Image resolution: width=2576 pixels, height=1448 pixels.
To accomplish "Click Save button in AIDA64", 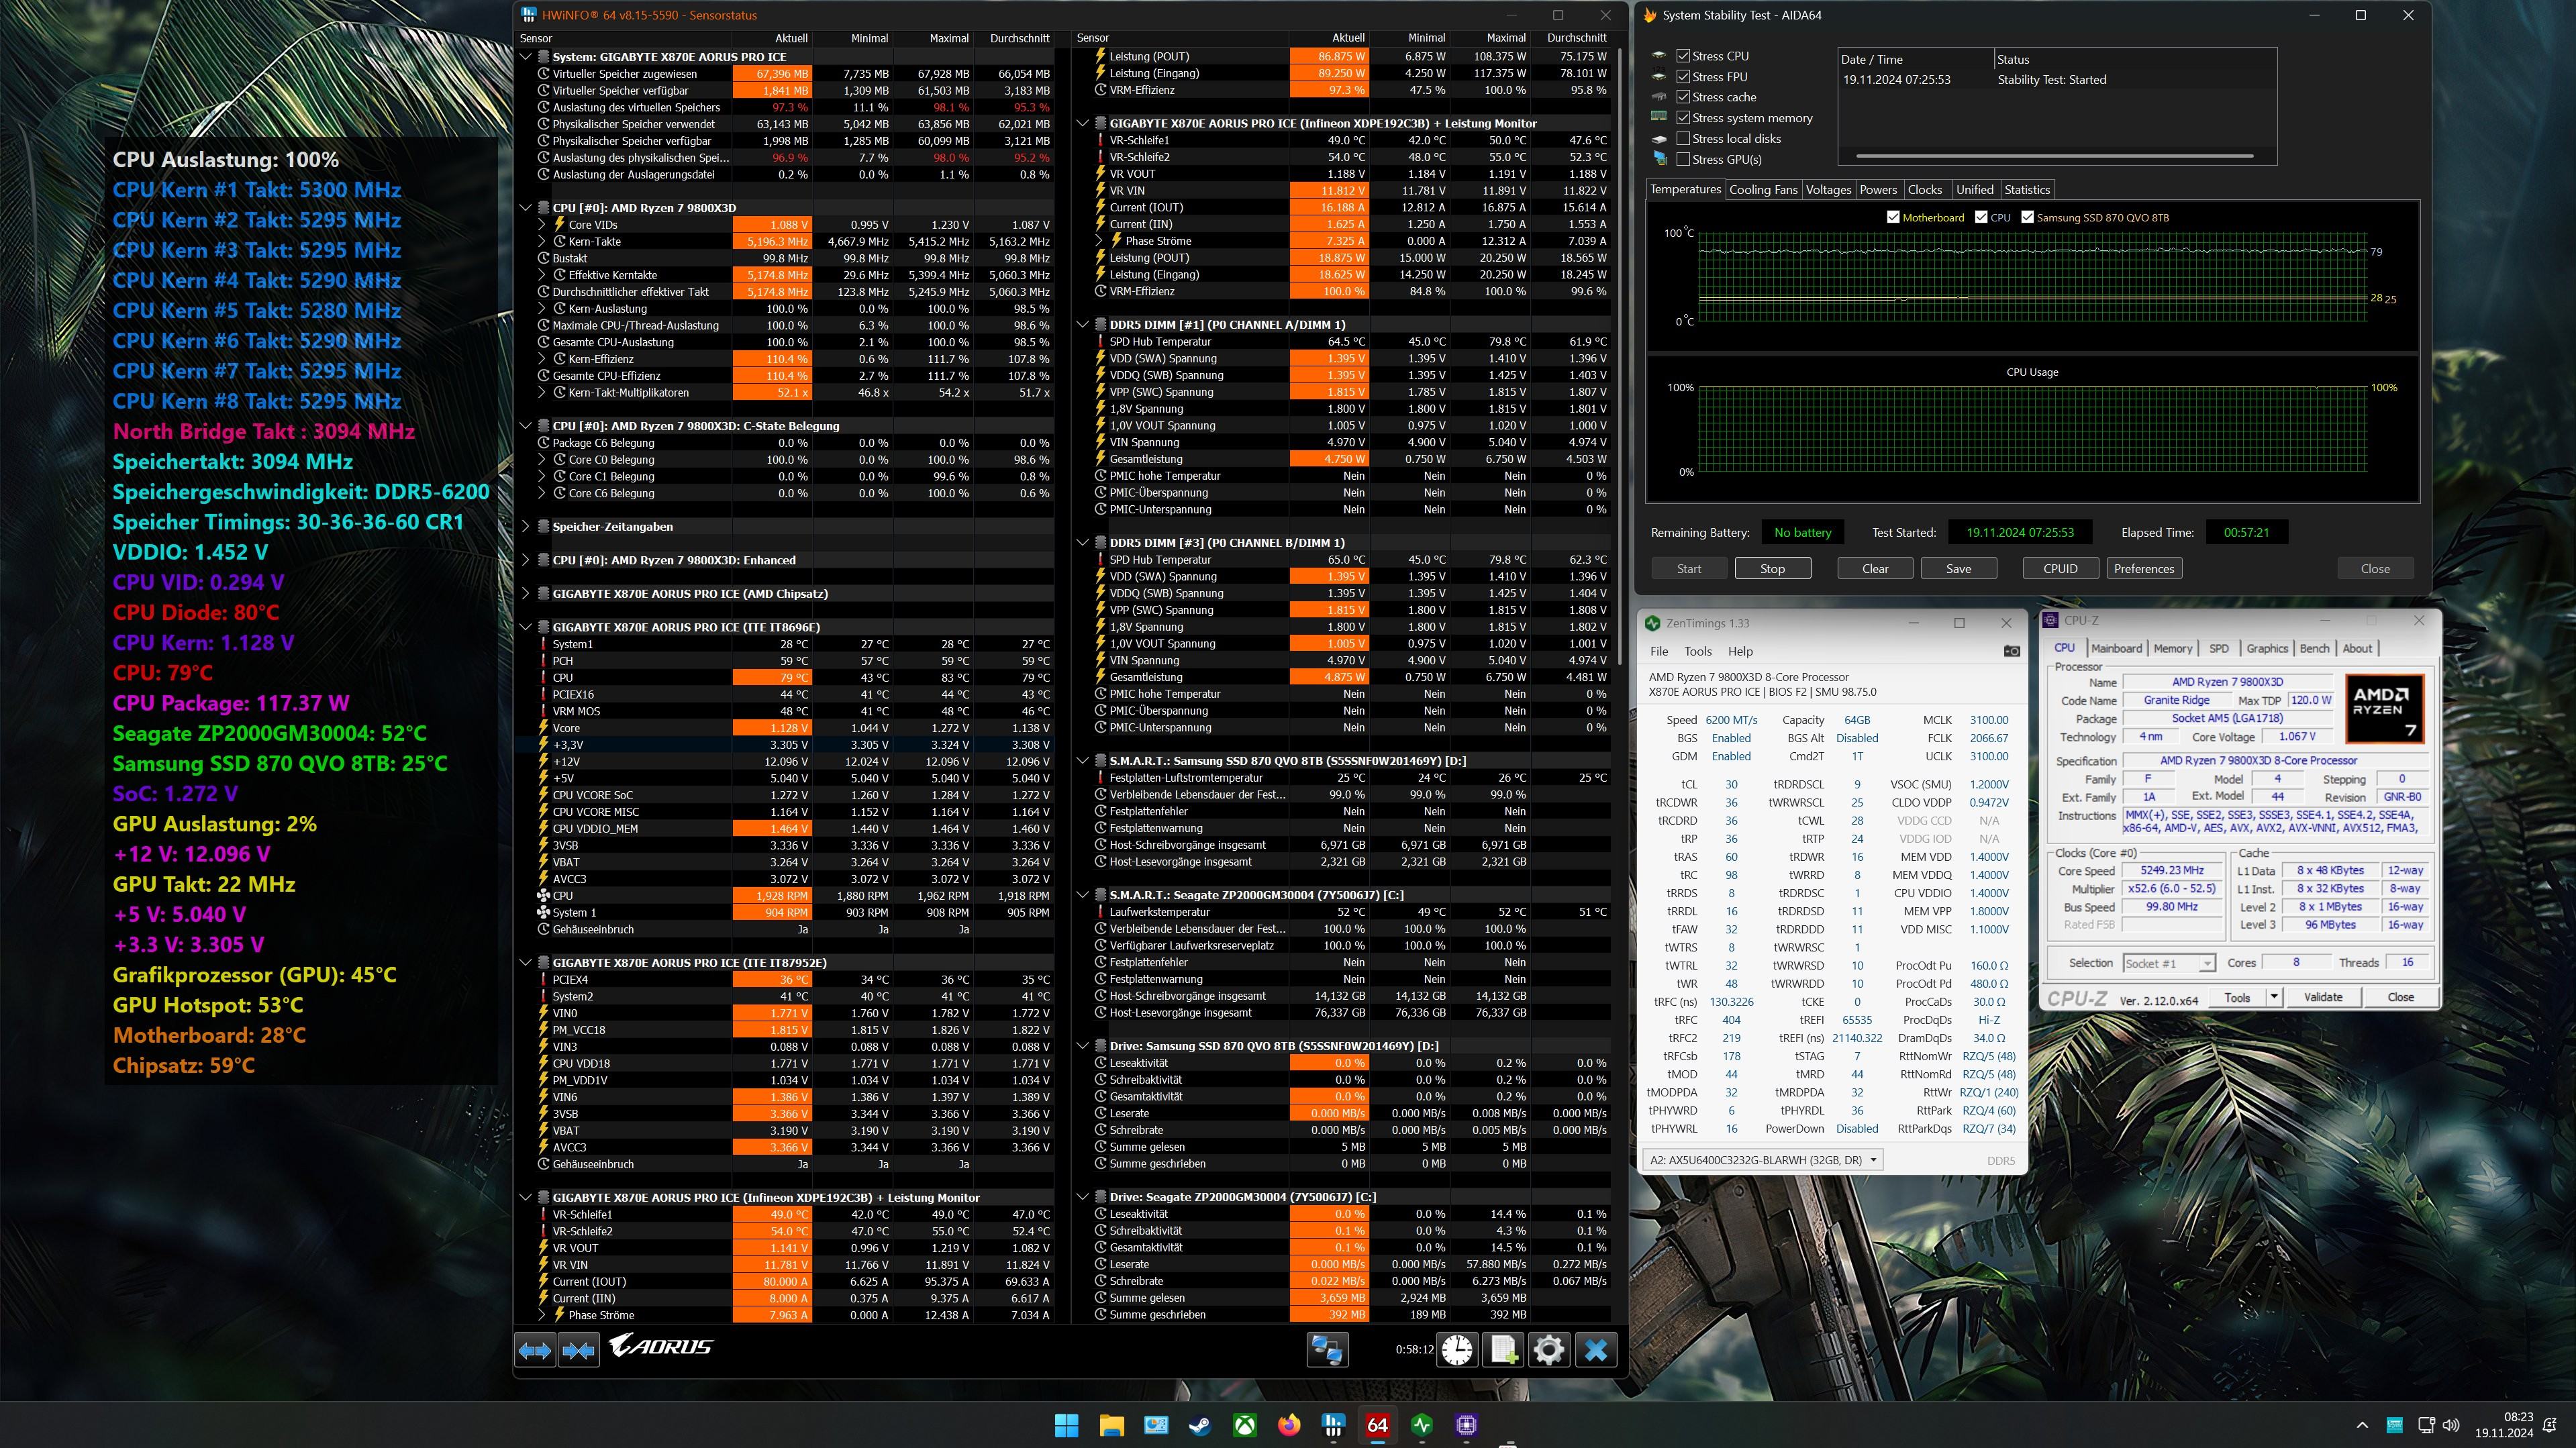I will click(x=1959, y=569).
